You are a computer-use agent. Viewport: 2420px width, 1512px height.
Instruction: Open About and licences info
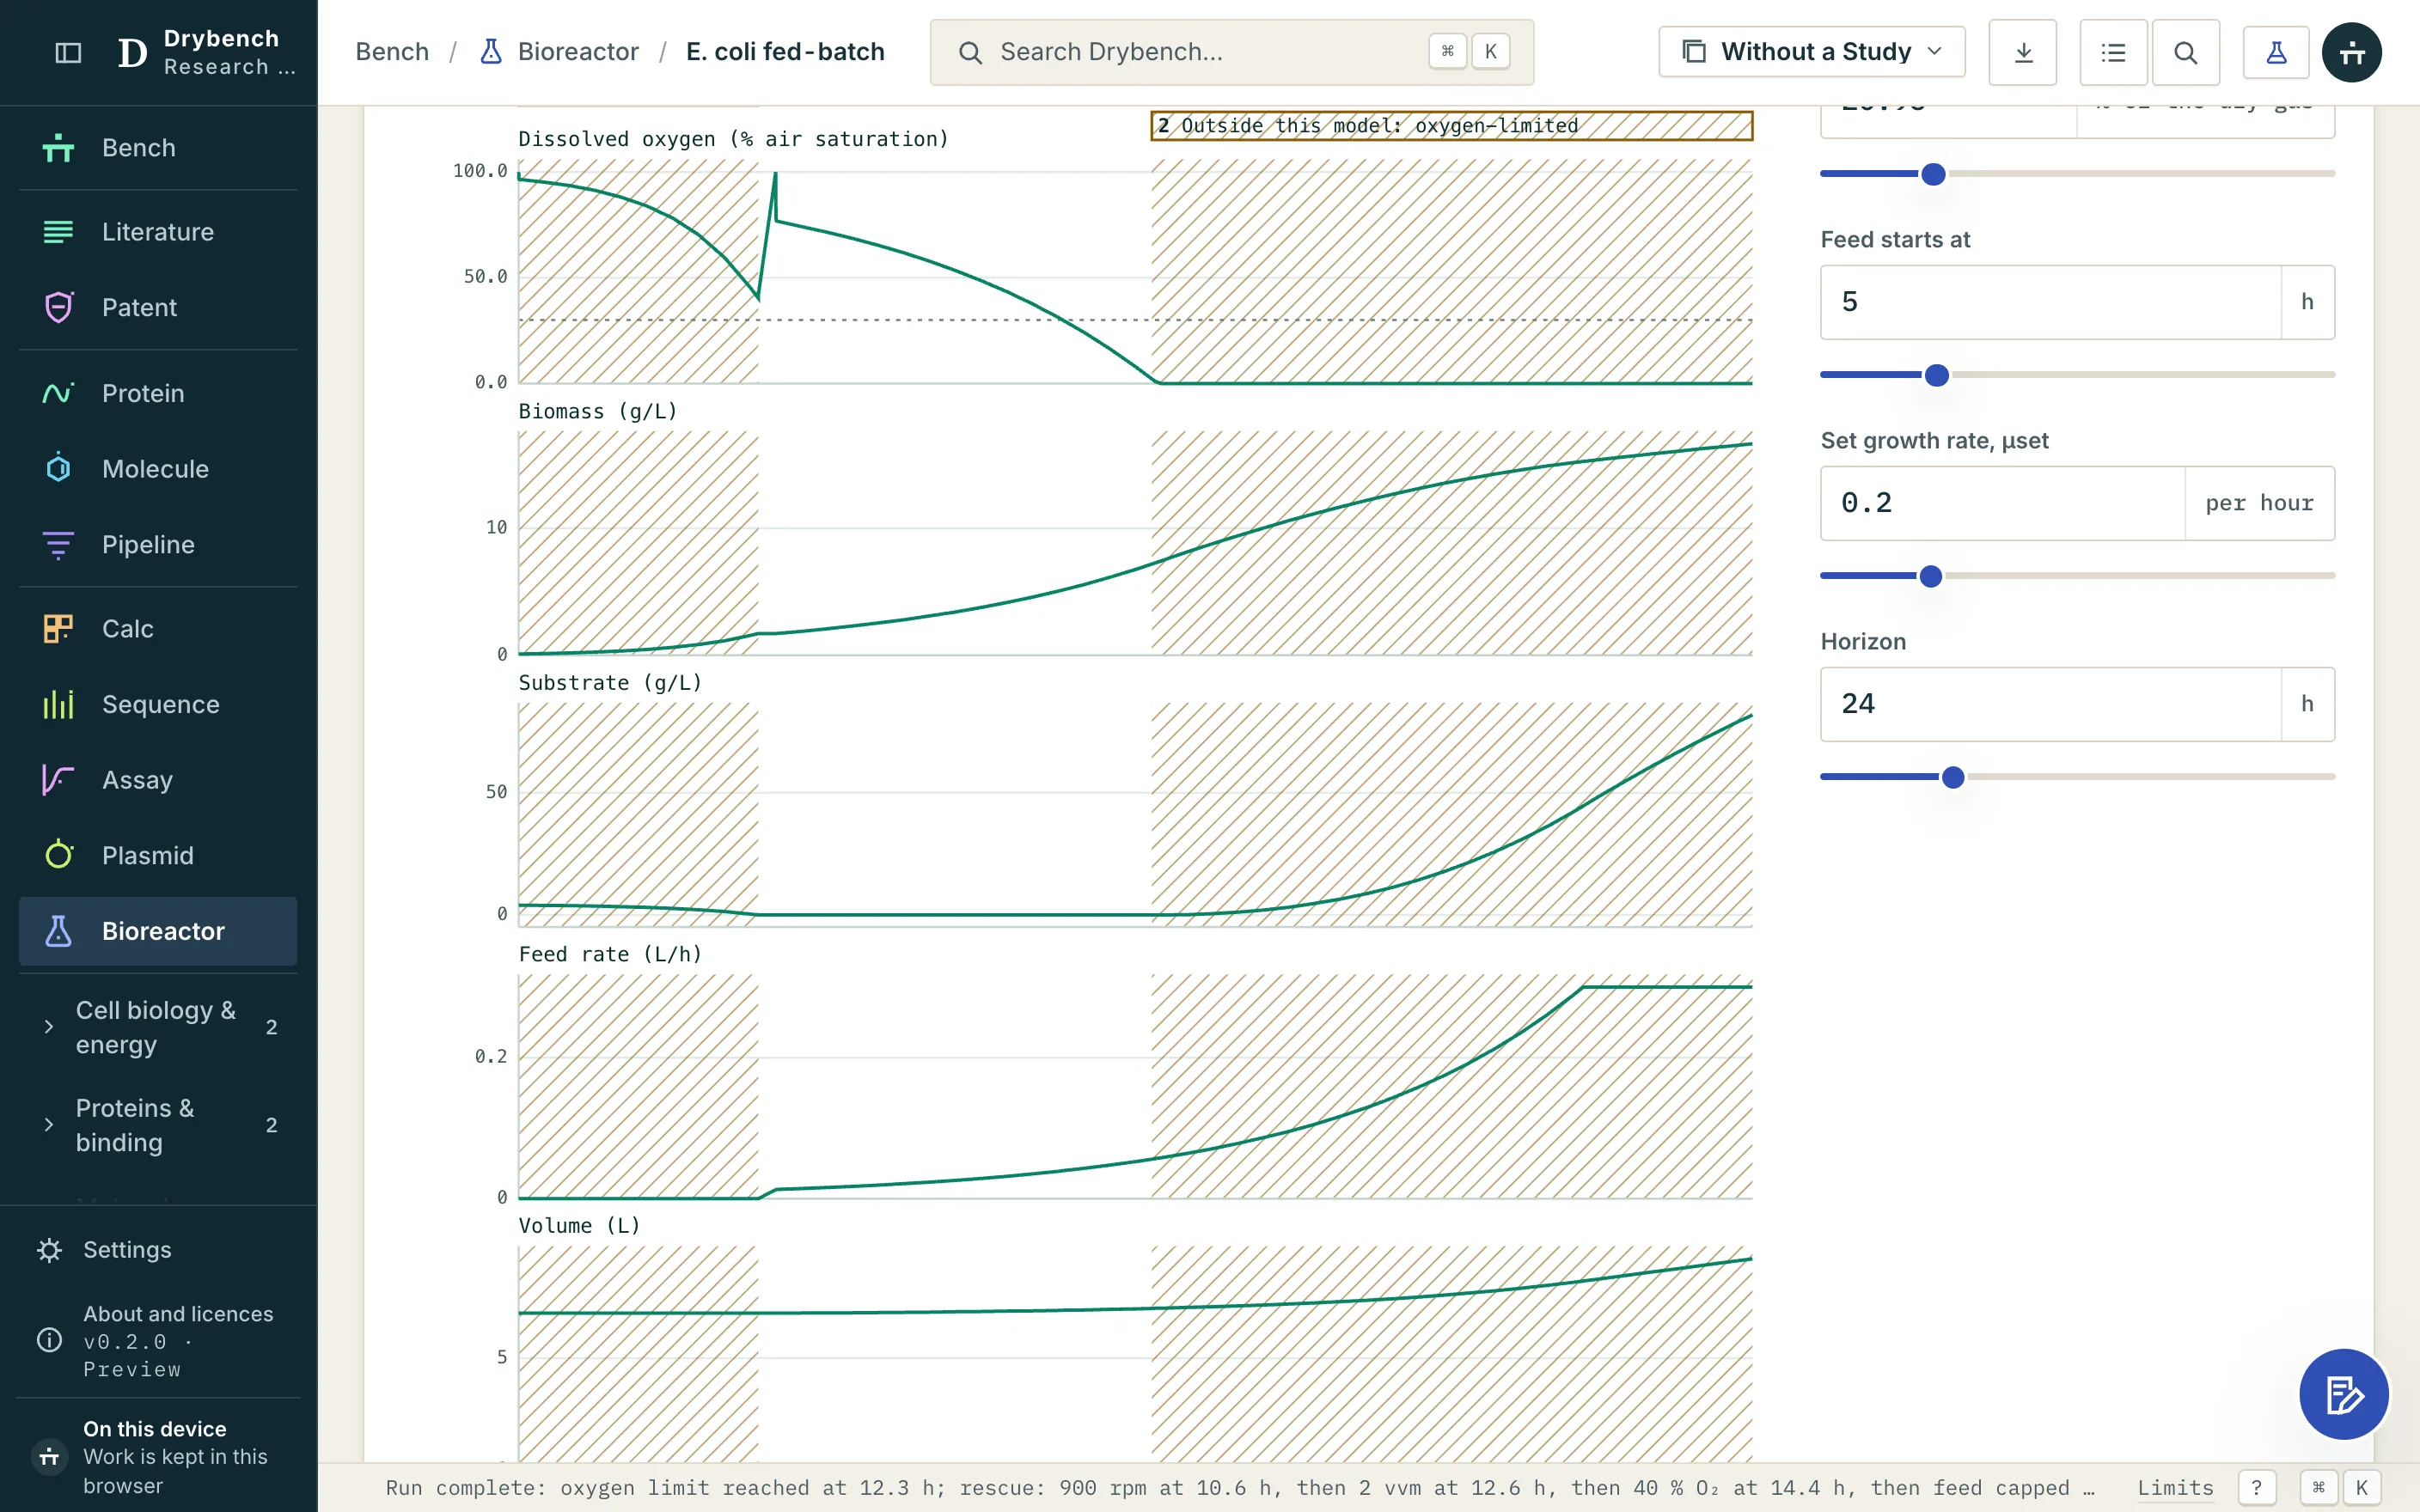click(x=158, y=1340)
